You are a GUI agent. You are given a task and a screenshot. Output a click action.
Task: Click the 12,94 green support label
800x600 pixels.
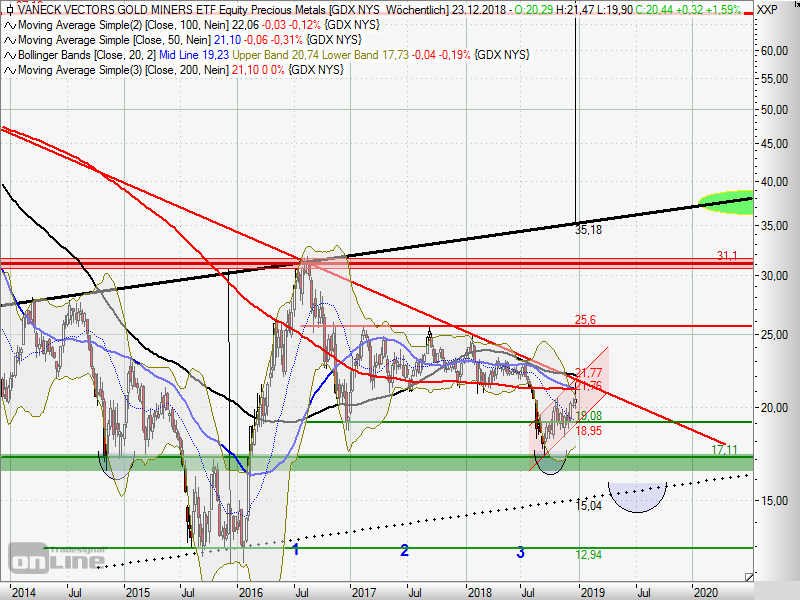588,555
